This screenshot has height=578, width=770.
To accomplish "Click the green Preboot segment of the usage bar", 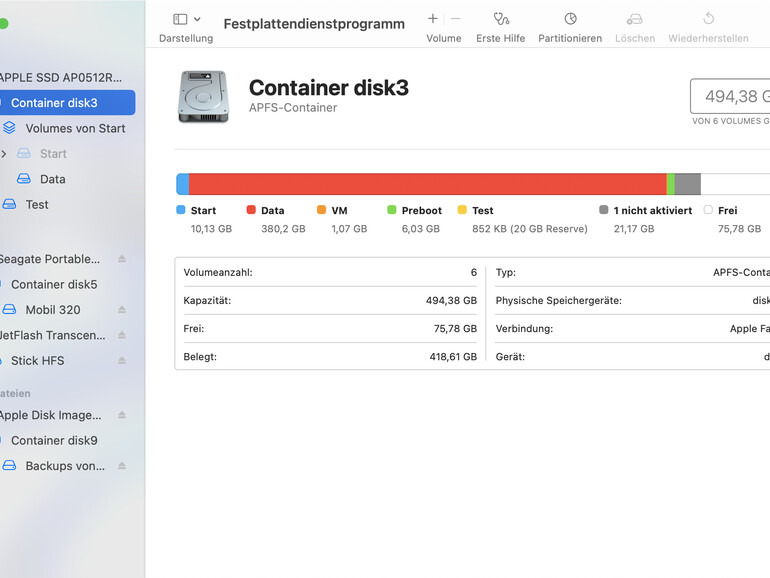I will (x=671, y=184).
